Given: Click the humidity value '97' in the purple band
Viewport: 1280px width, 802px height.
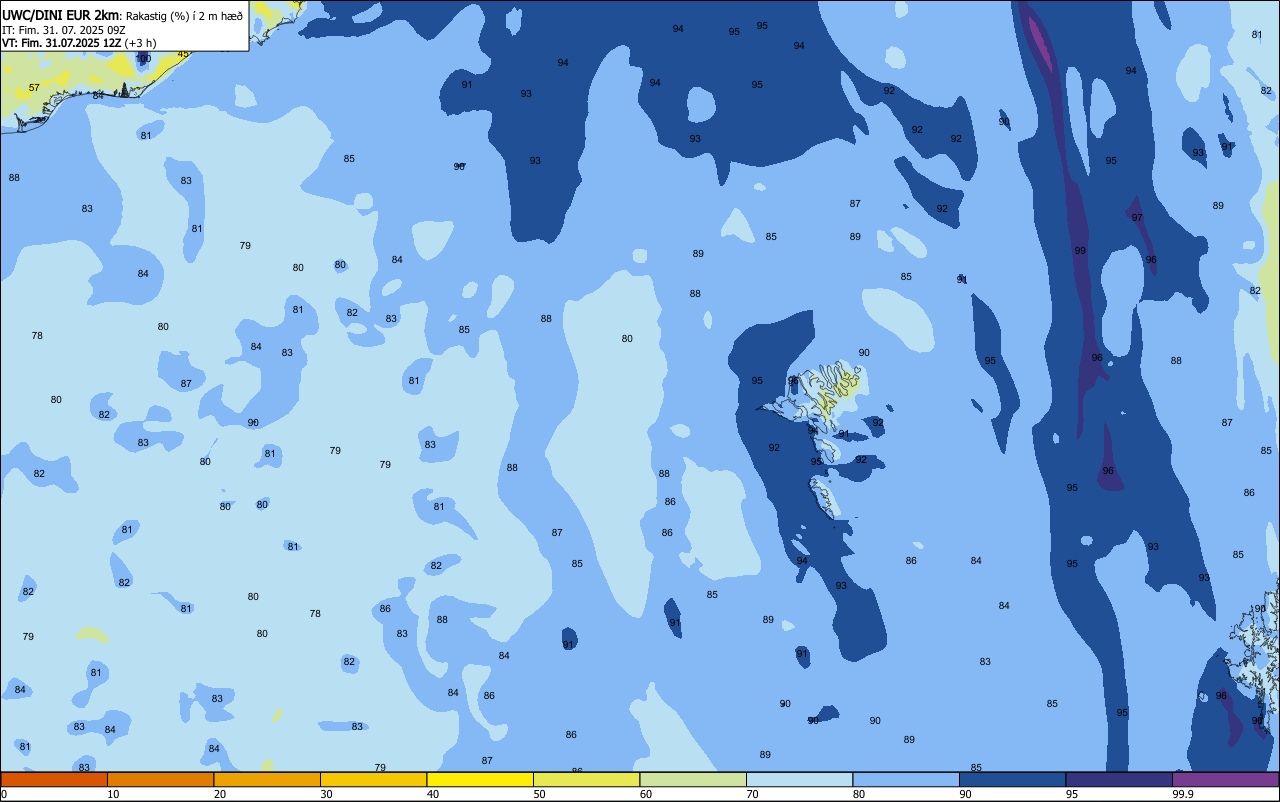Looking at the screenshot, I should click(x=1137, y=218).
